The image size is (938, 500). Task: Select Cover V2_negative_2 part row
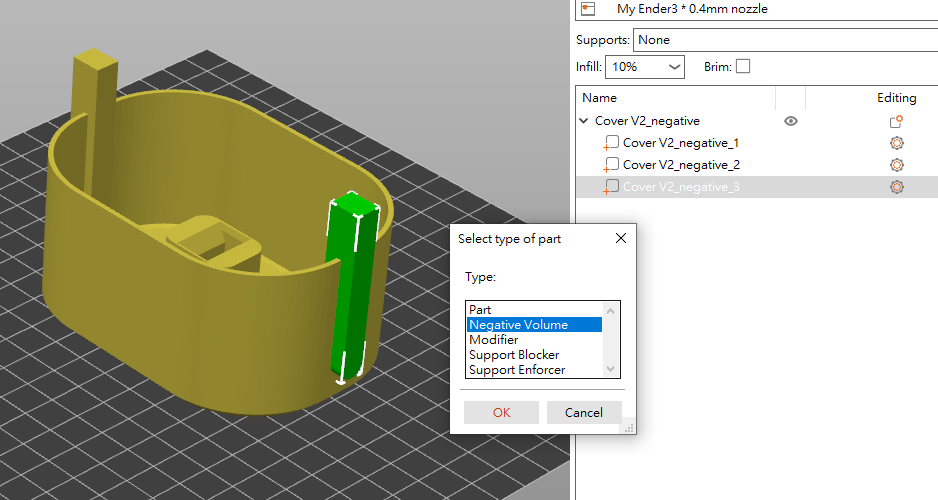[757, 165]
